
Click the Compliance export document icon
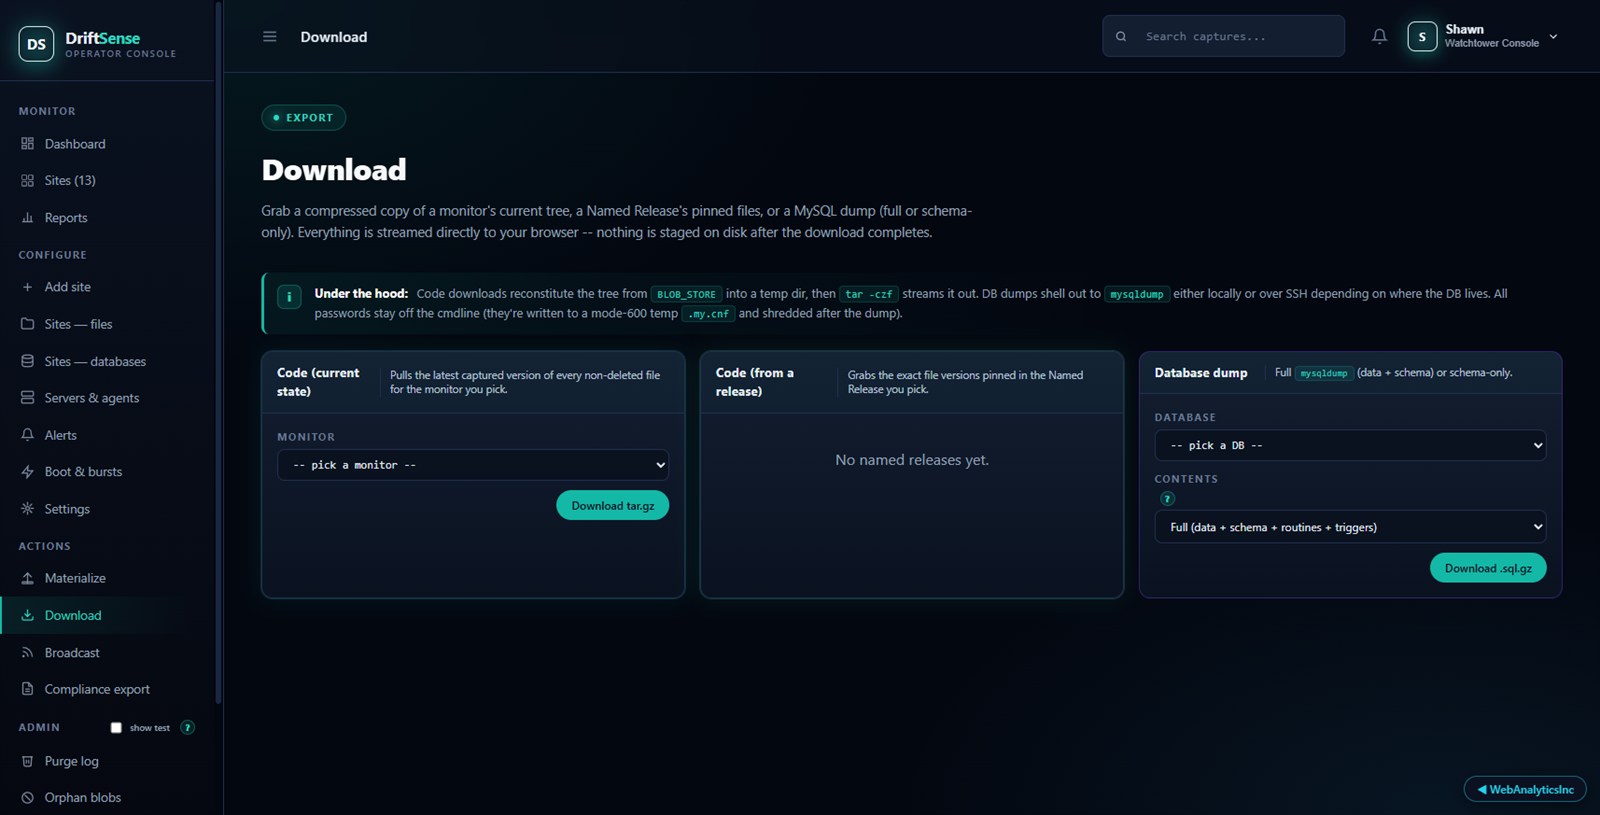coord(27,689)
